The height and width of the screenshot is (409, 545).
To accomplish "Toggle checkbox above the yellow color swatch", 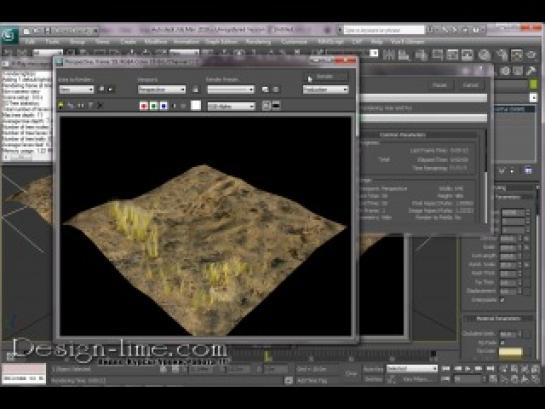I will (502, 343).
